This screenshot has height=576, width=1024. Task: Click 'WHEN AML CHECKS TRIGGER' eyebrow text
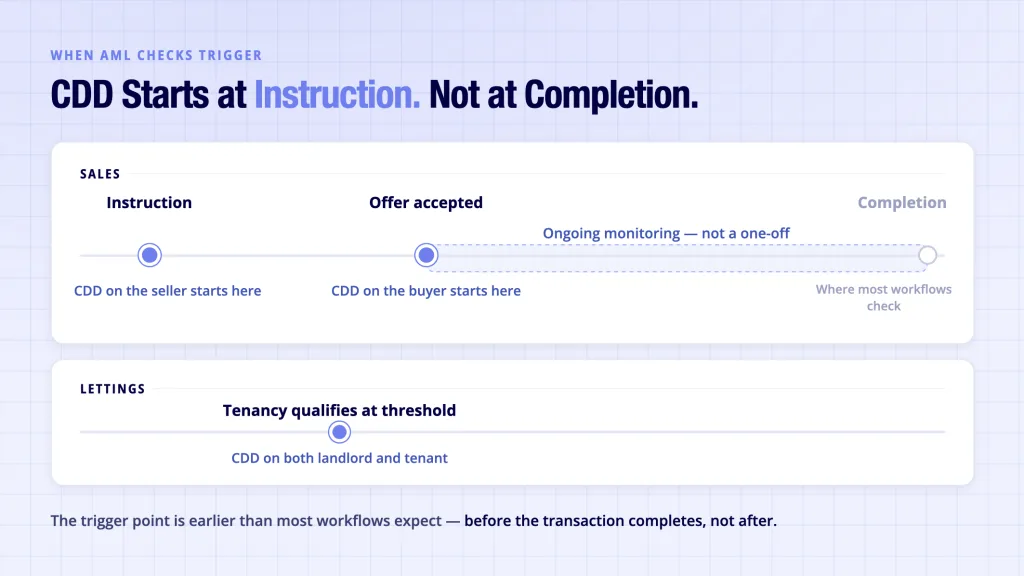[156, 56]
